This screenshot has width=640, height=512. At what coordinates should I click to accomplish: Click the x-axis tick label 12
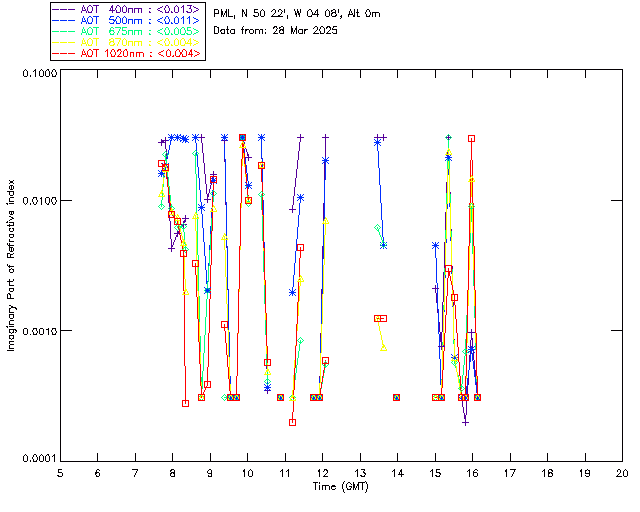(322, 474)
